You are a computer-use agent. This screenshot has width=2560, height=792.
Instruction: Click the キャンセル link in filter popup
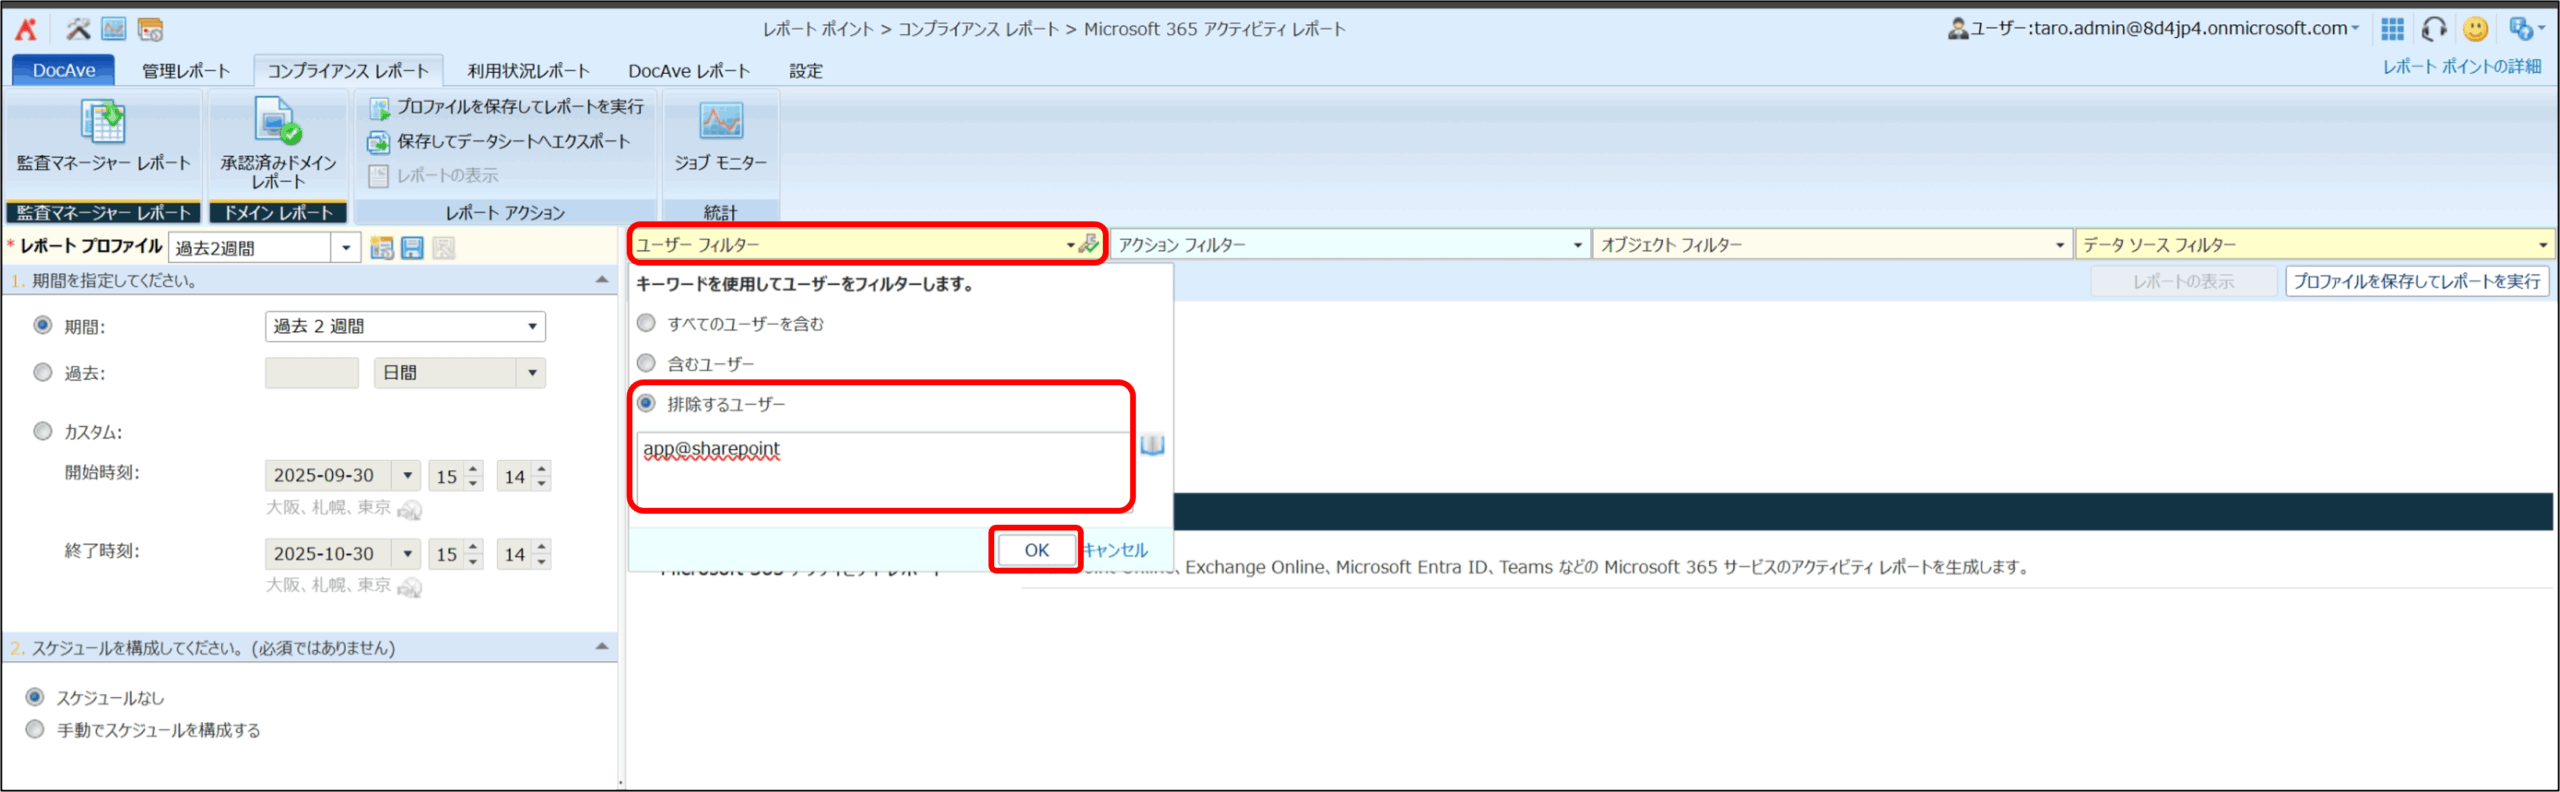pos(1116,550)
